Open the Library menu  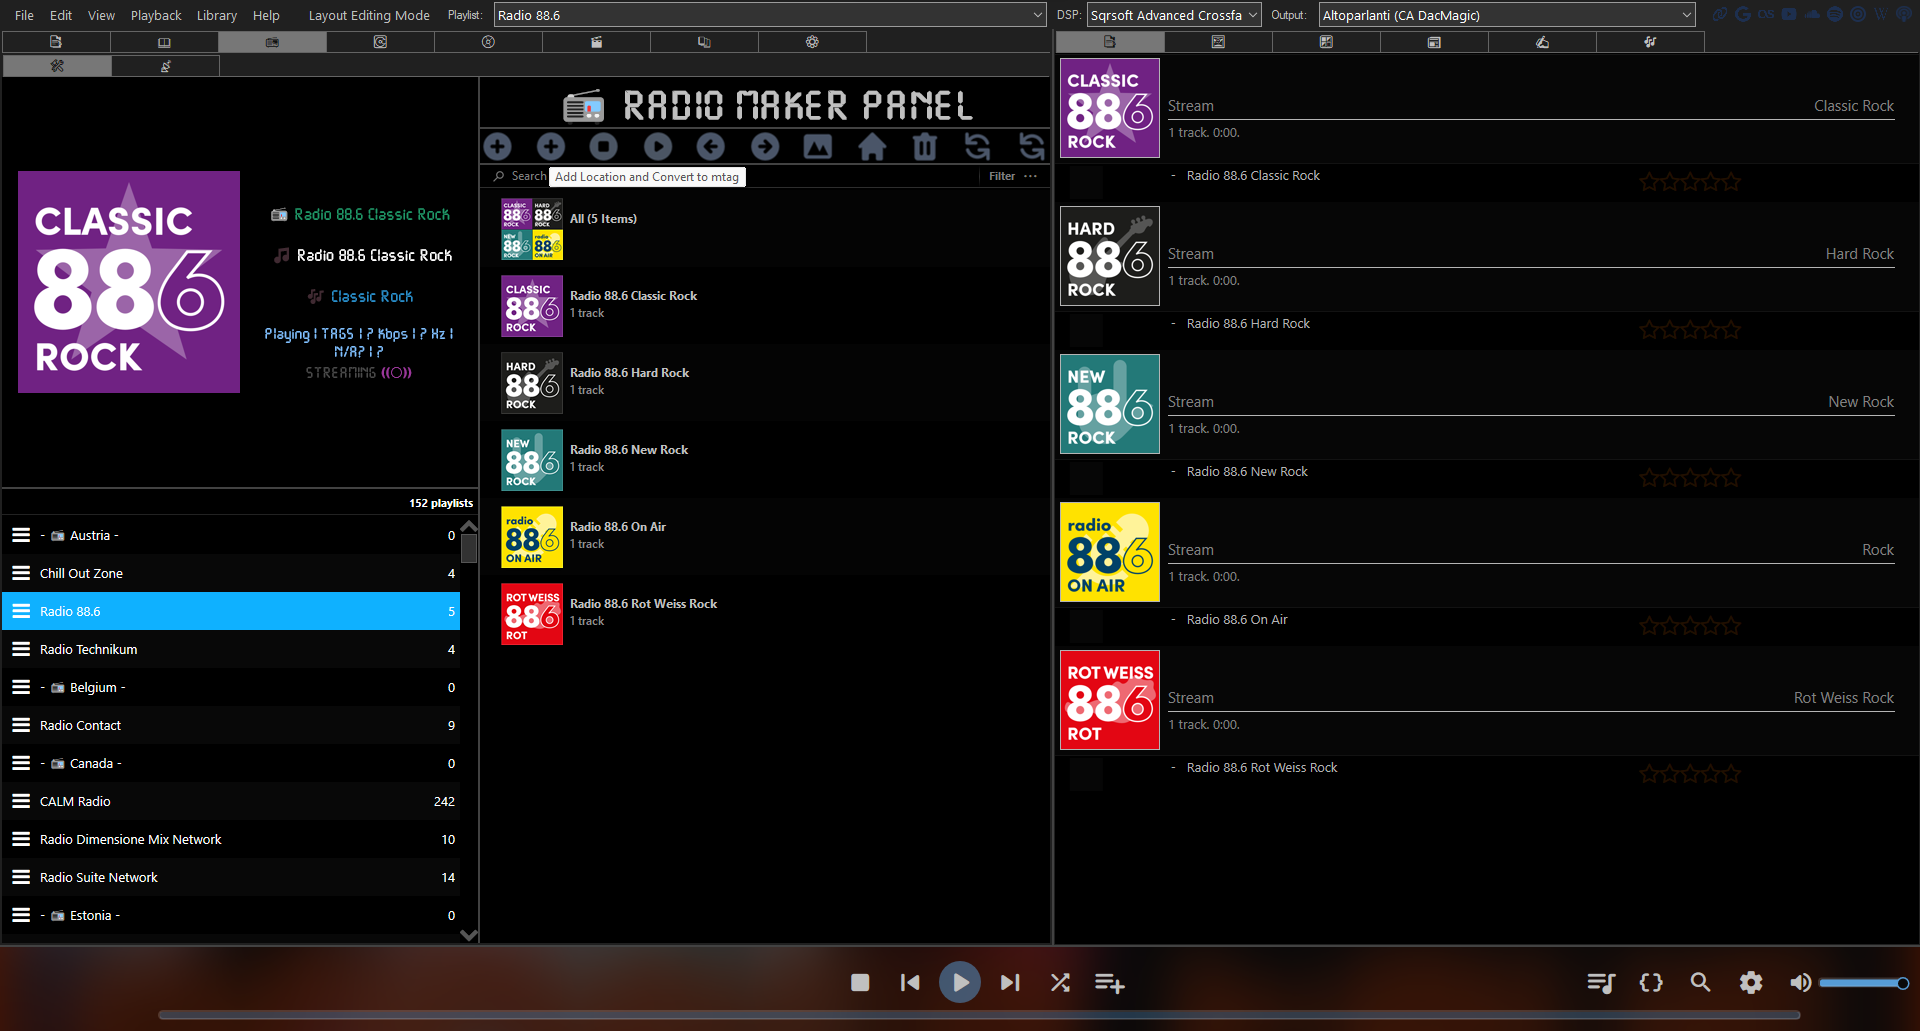216,15
